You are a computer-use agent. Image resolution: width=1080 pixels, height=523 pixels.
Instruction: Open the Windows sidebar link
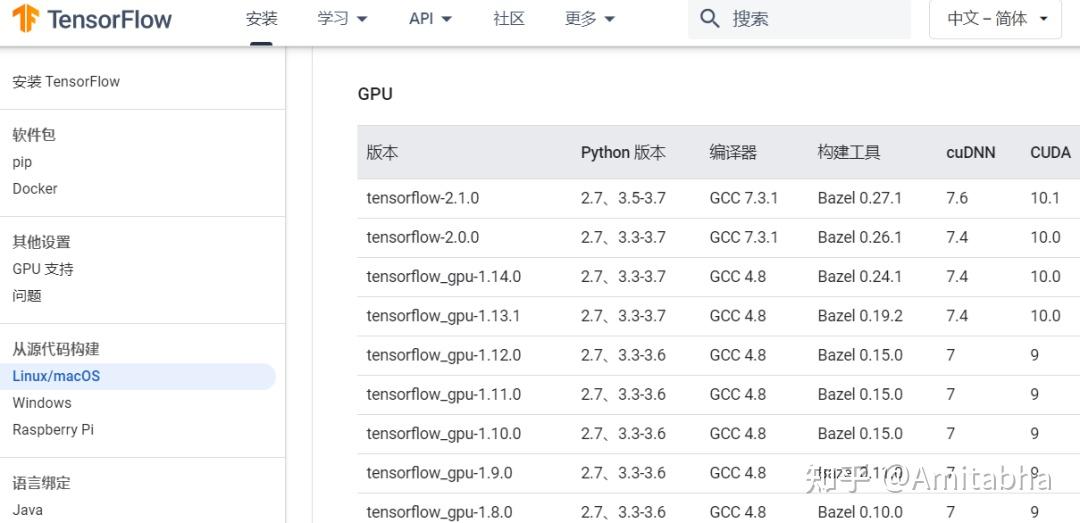42,402
